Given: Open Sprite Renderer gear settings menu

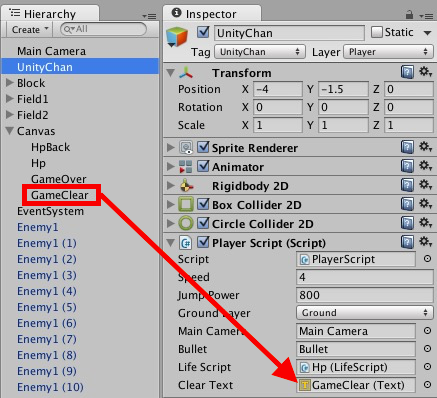Looking at the screenshot, I should (x=425, y=147).
